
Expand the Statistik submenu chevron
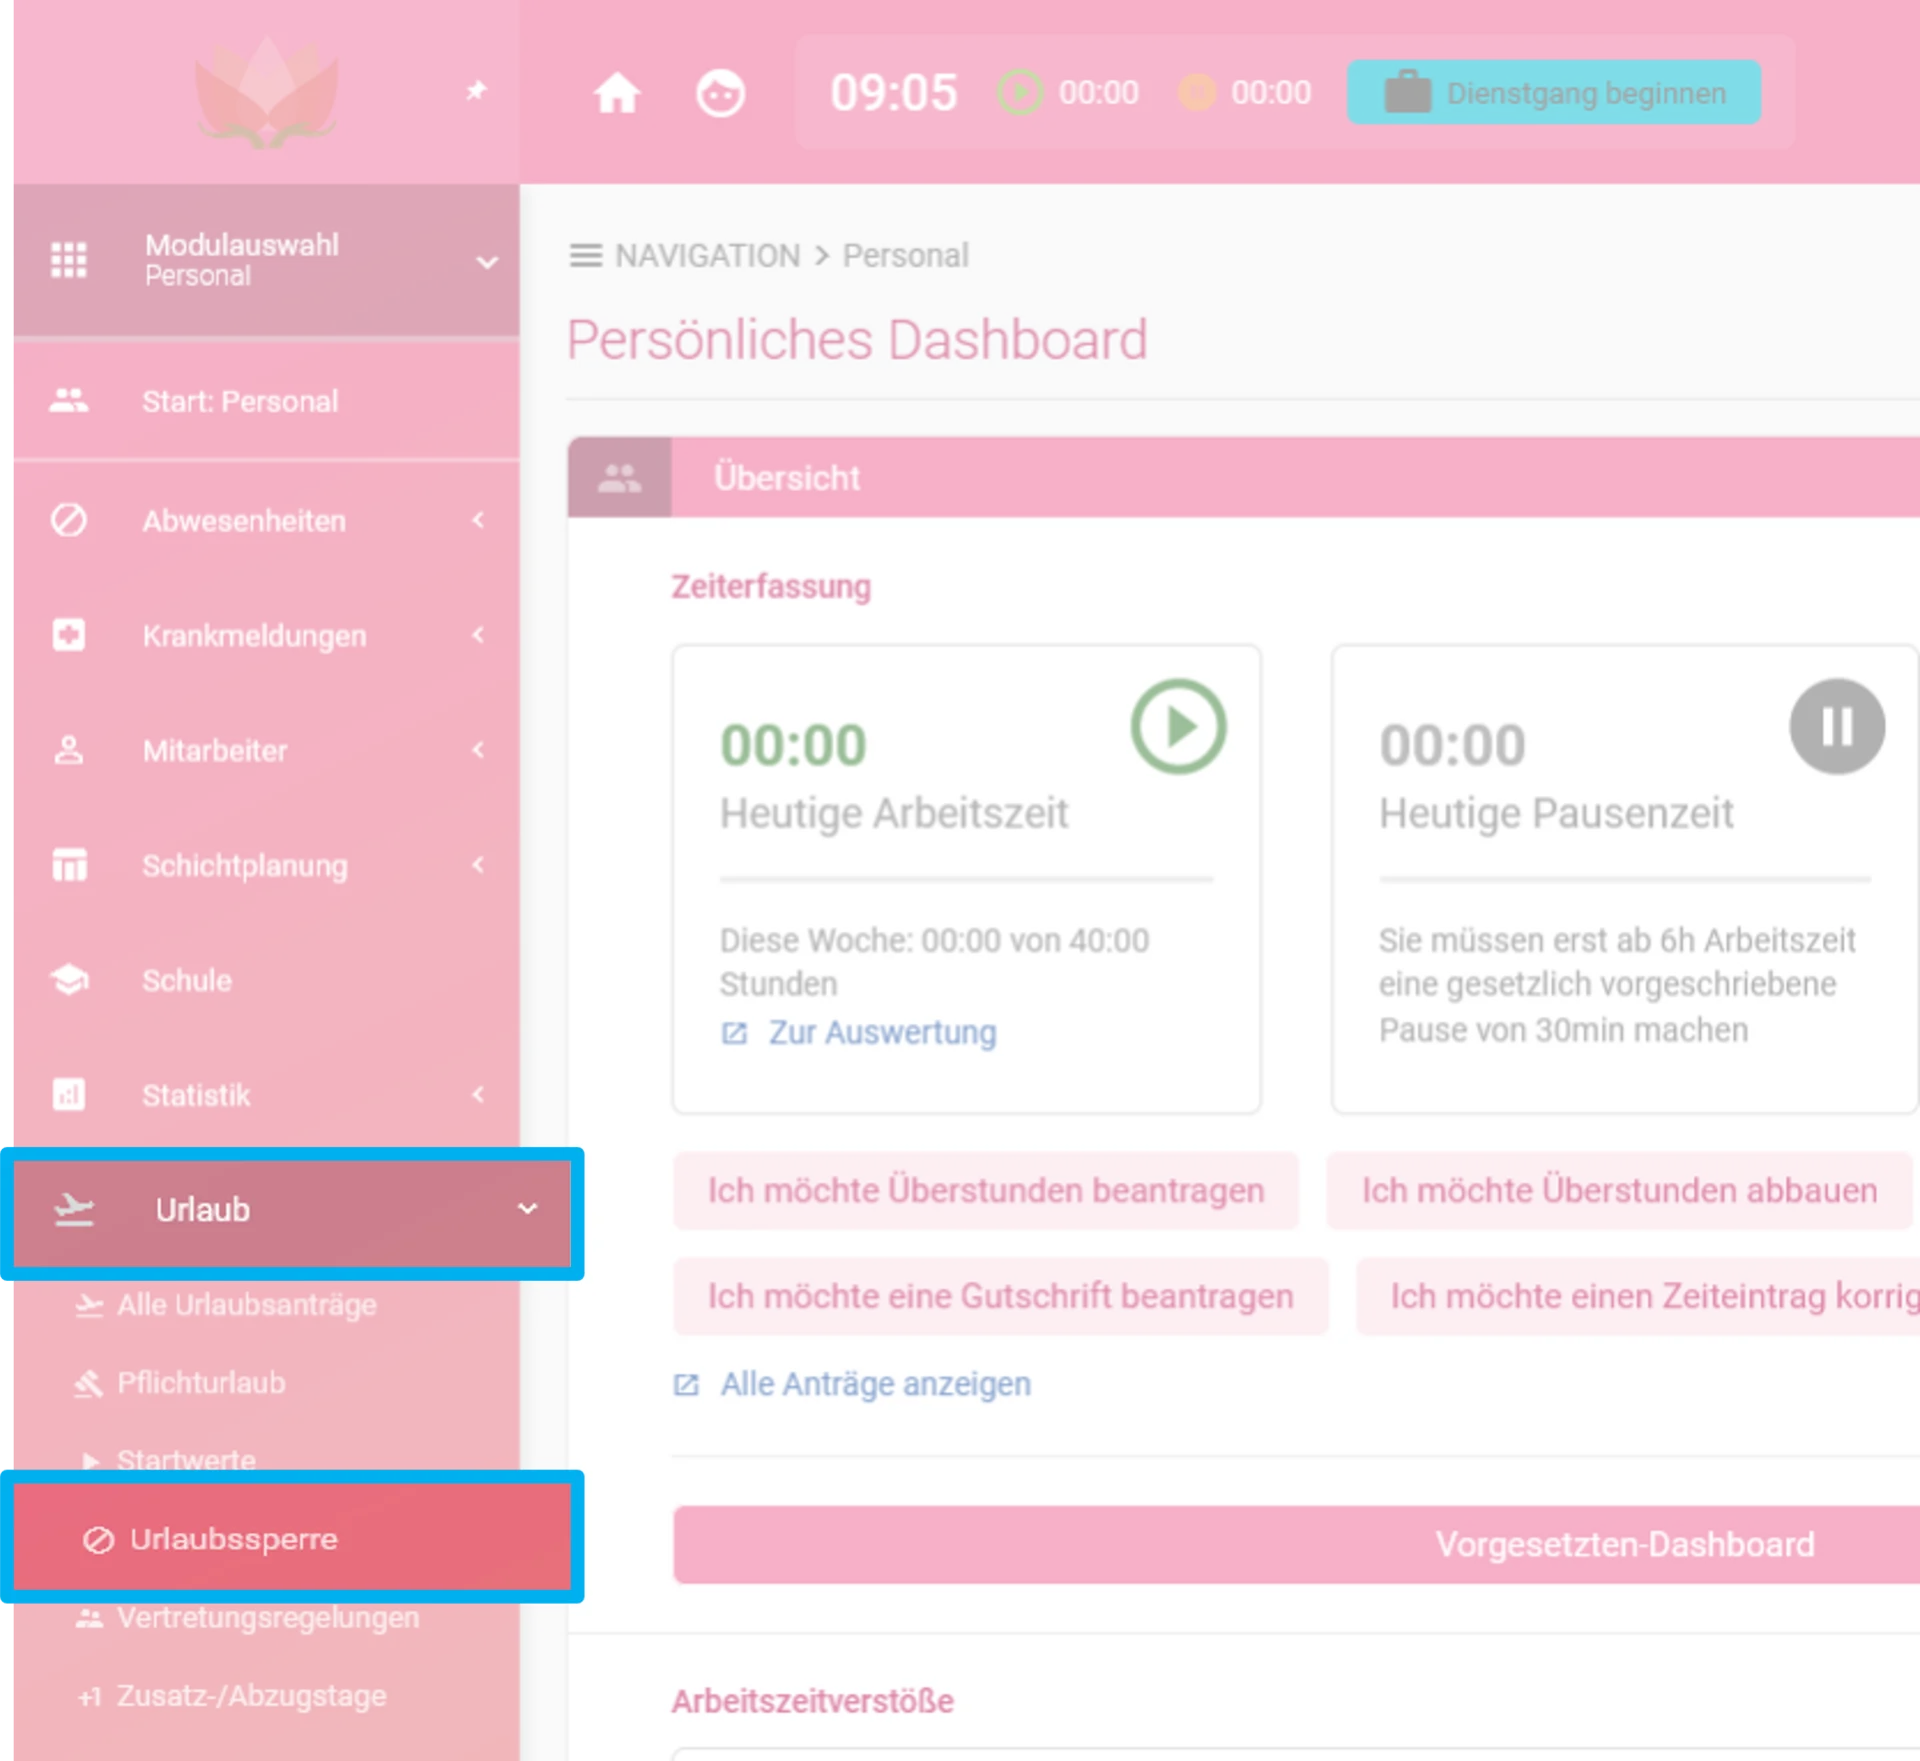(479, 1095)
